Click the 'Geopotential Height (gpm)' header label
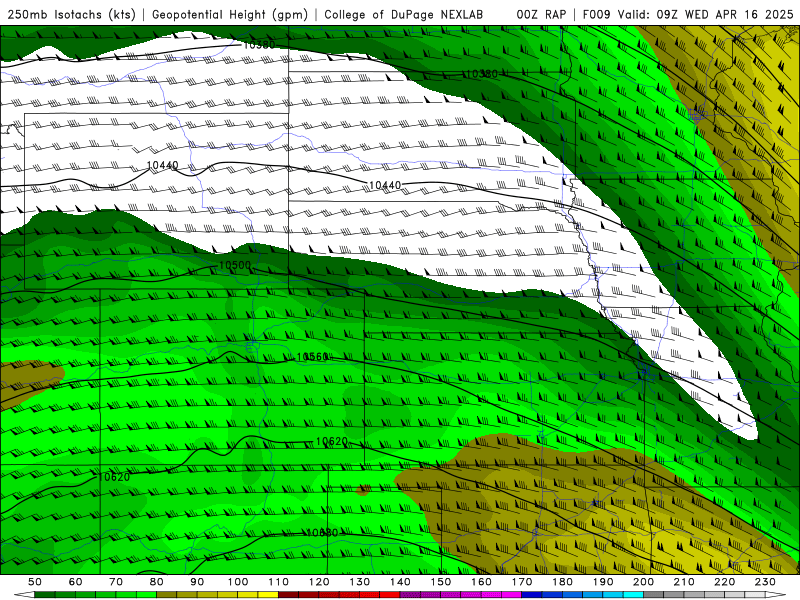Viewport: 800px width, 600px height. (x=230, y=15)
